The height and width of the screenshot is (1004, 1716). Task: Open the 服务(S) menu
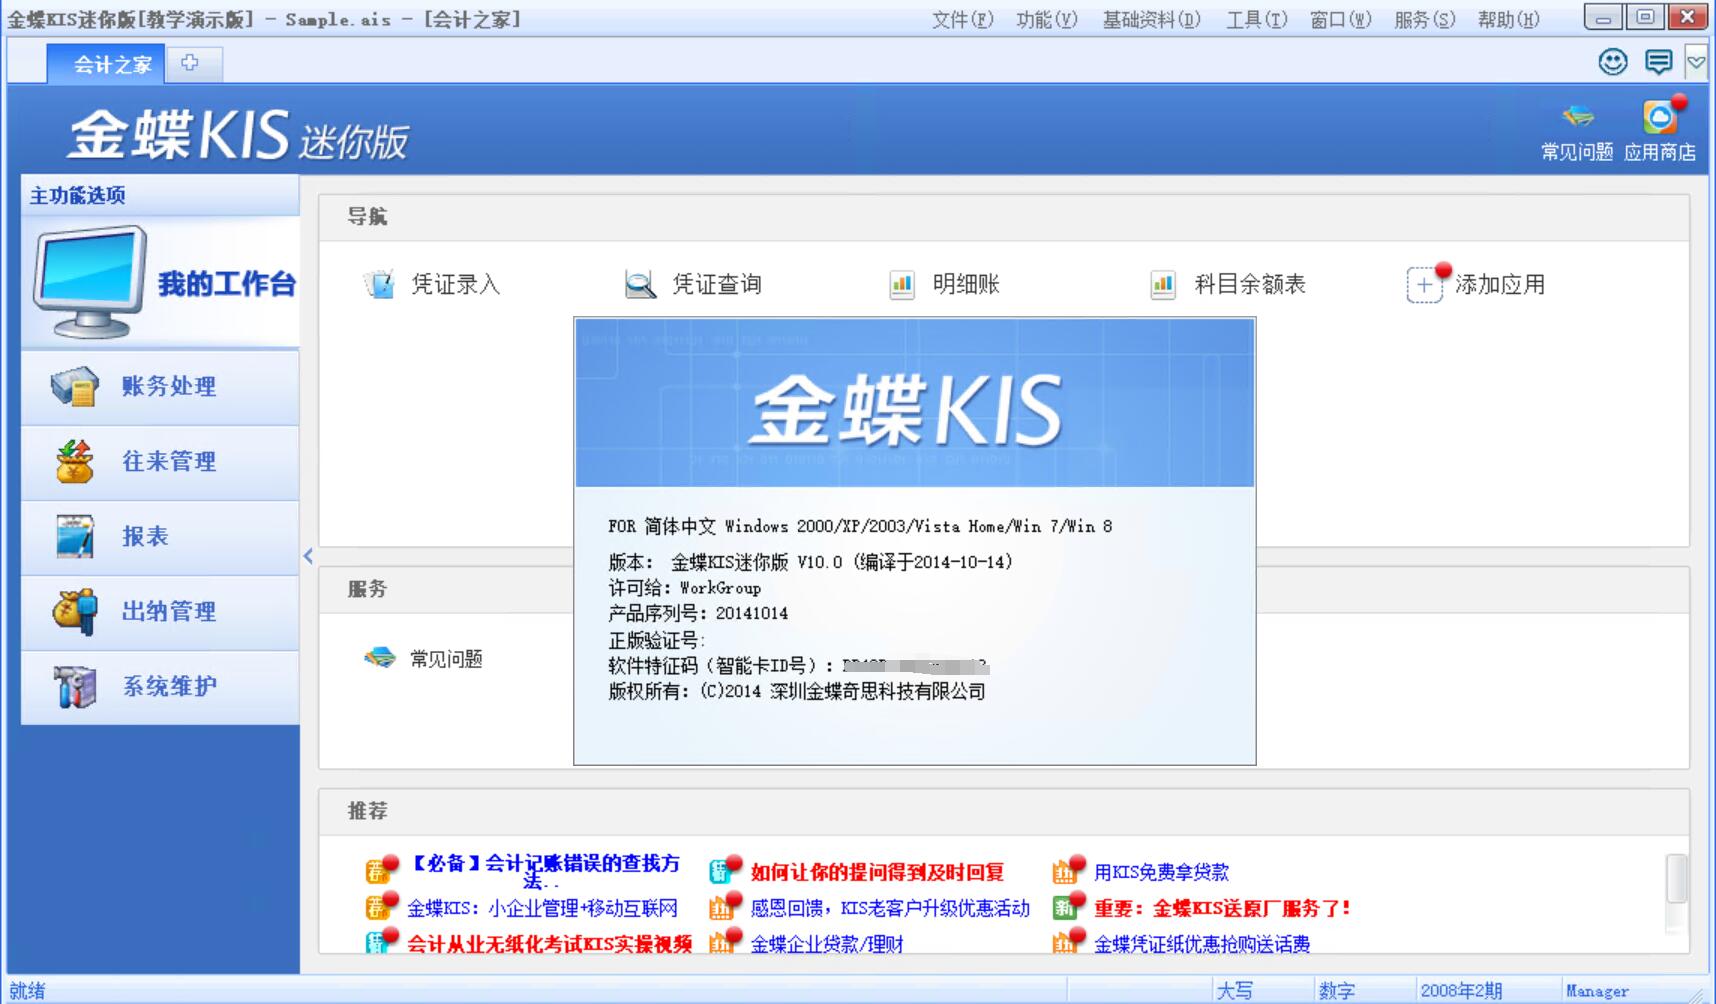coord(1425,19)
